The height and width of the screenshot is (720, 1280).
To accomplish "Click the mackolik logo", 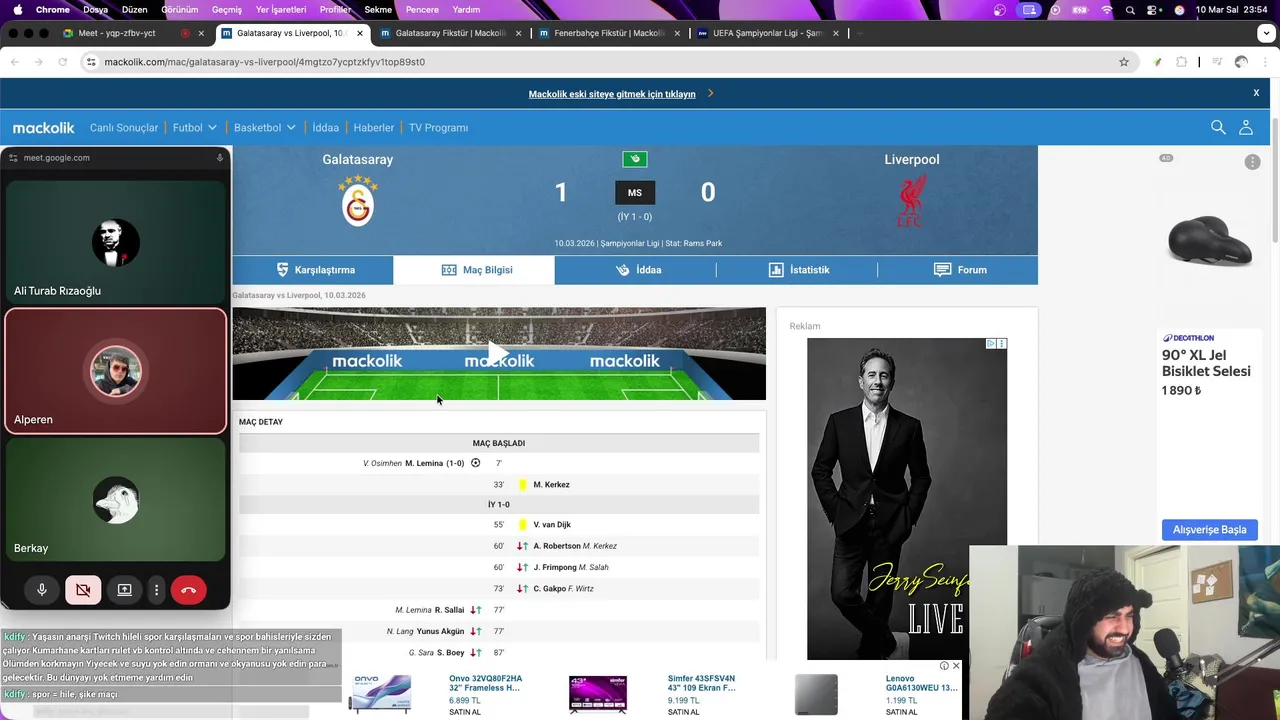I will click(x=43, y=128).
